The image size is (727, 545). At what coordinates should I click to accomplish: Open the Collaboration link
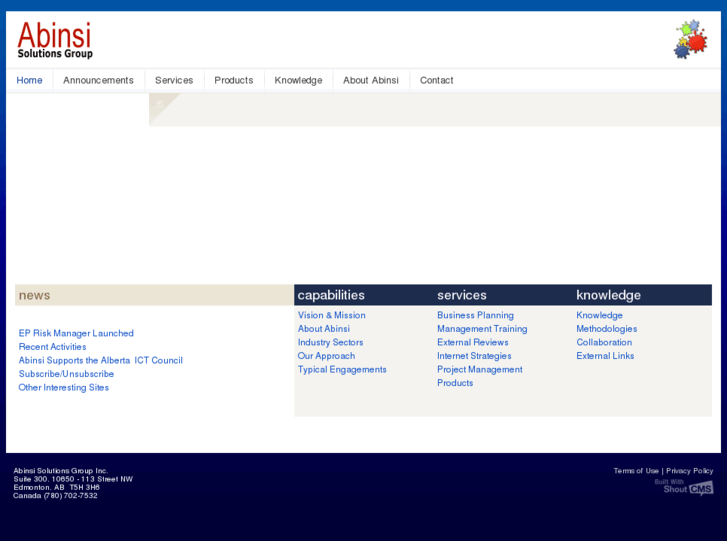[x=604, y=342]
